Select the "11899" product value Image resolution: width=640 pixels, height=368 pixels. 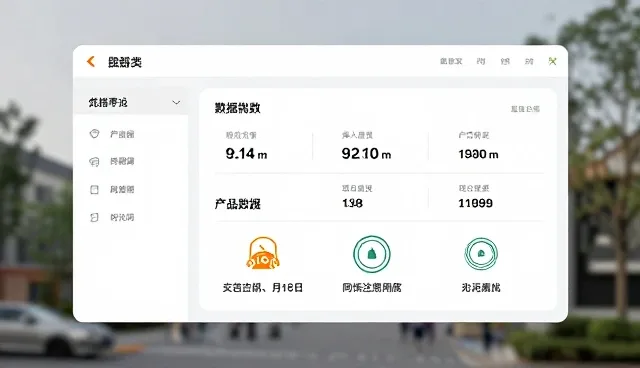pyautogui.click(x=476, y=203)
